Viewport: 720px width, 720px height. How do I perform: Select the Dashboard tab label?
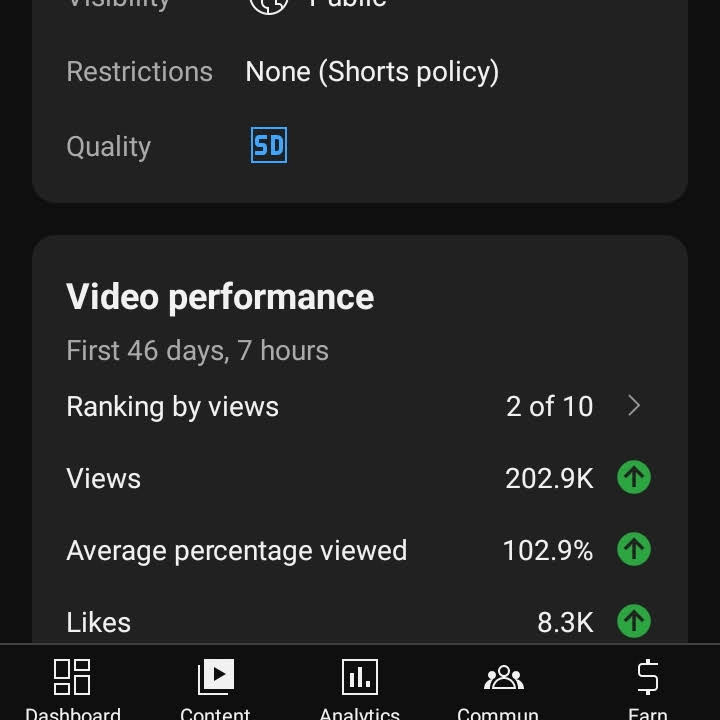[73, 713]
